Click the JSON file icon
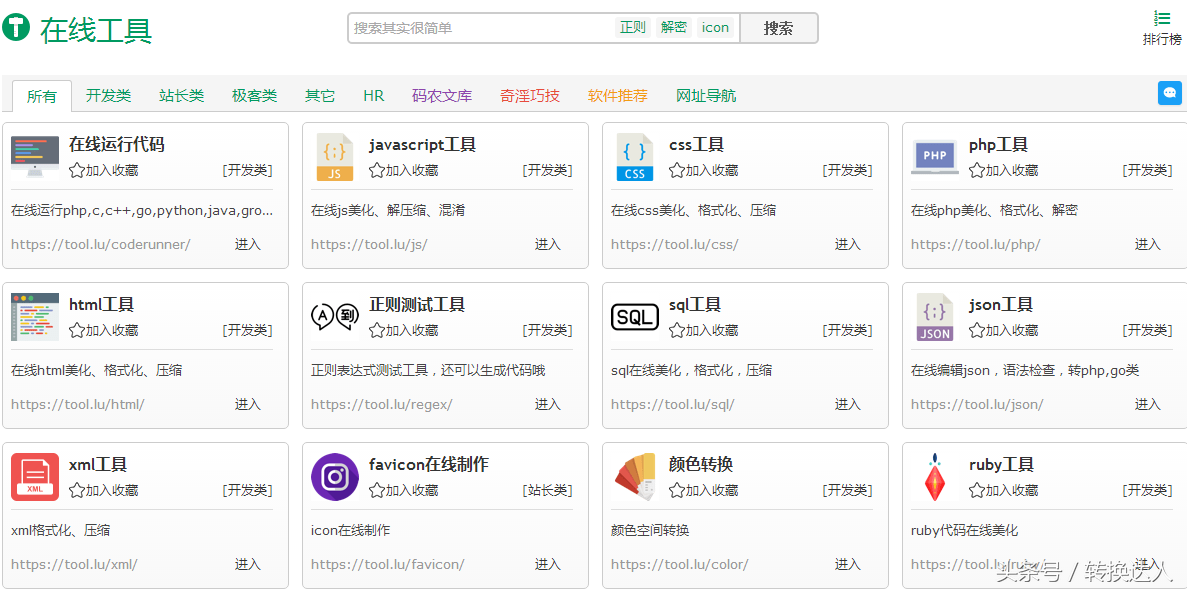The image size is (1187, 591). click(x=934, y=317)
